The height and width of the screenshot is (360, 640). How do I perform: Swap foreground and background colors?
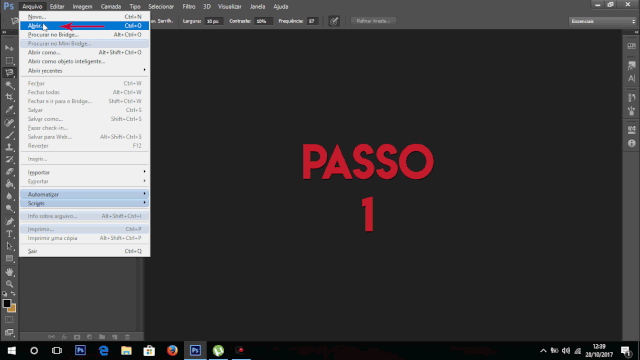[x=13, y=293]
